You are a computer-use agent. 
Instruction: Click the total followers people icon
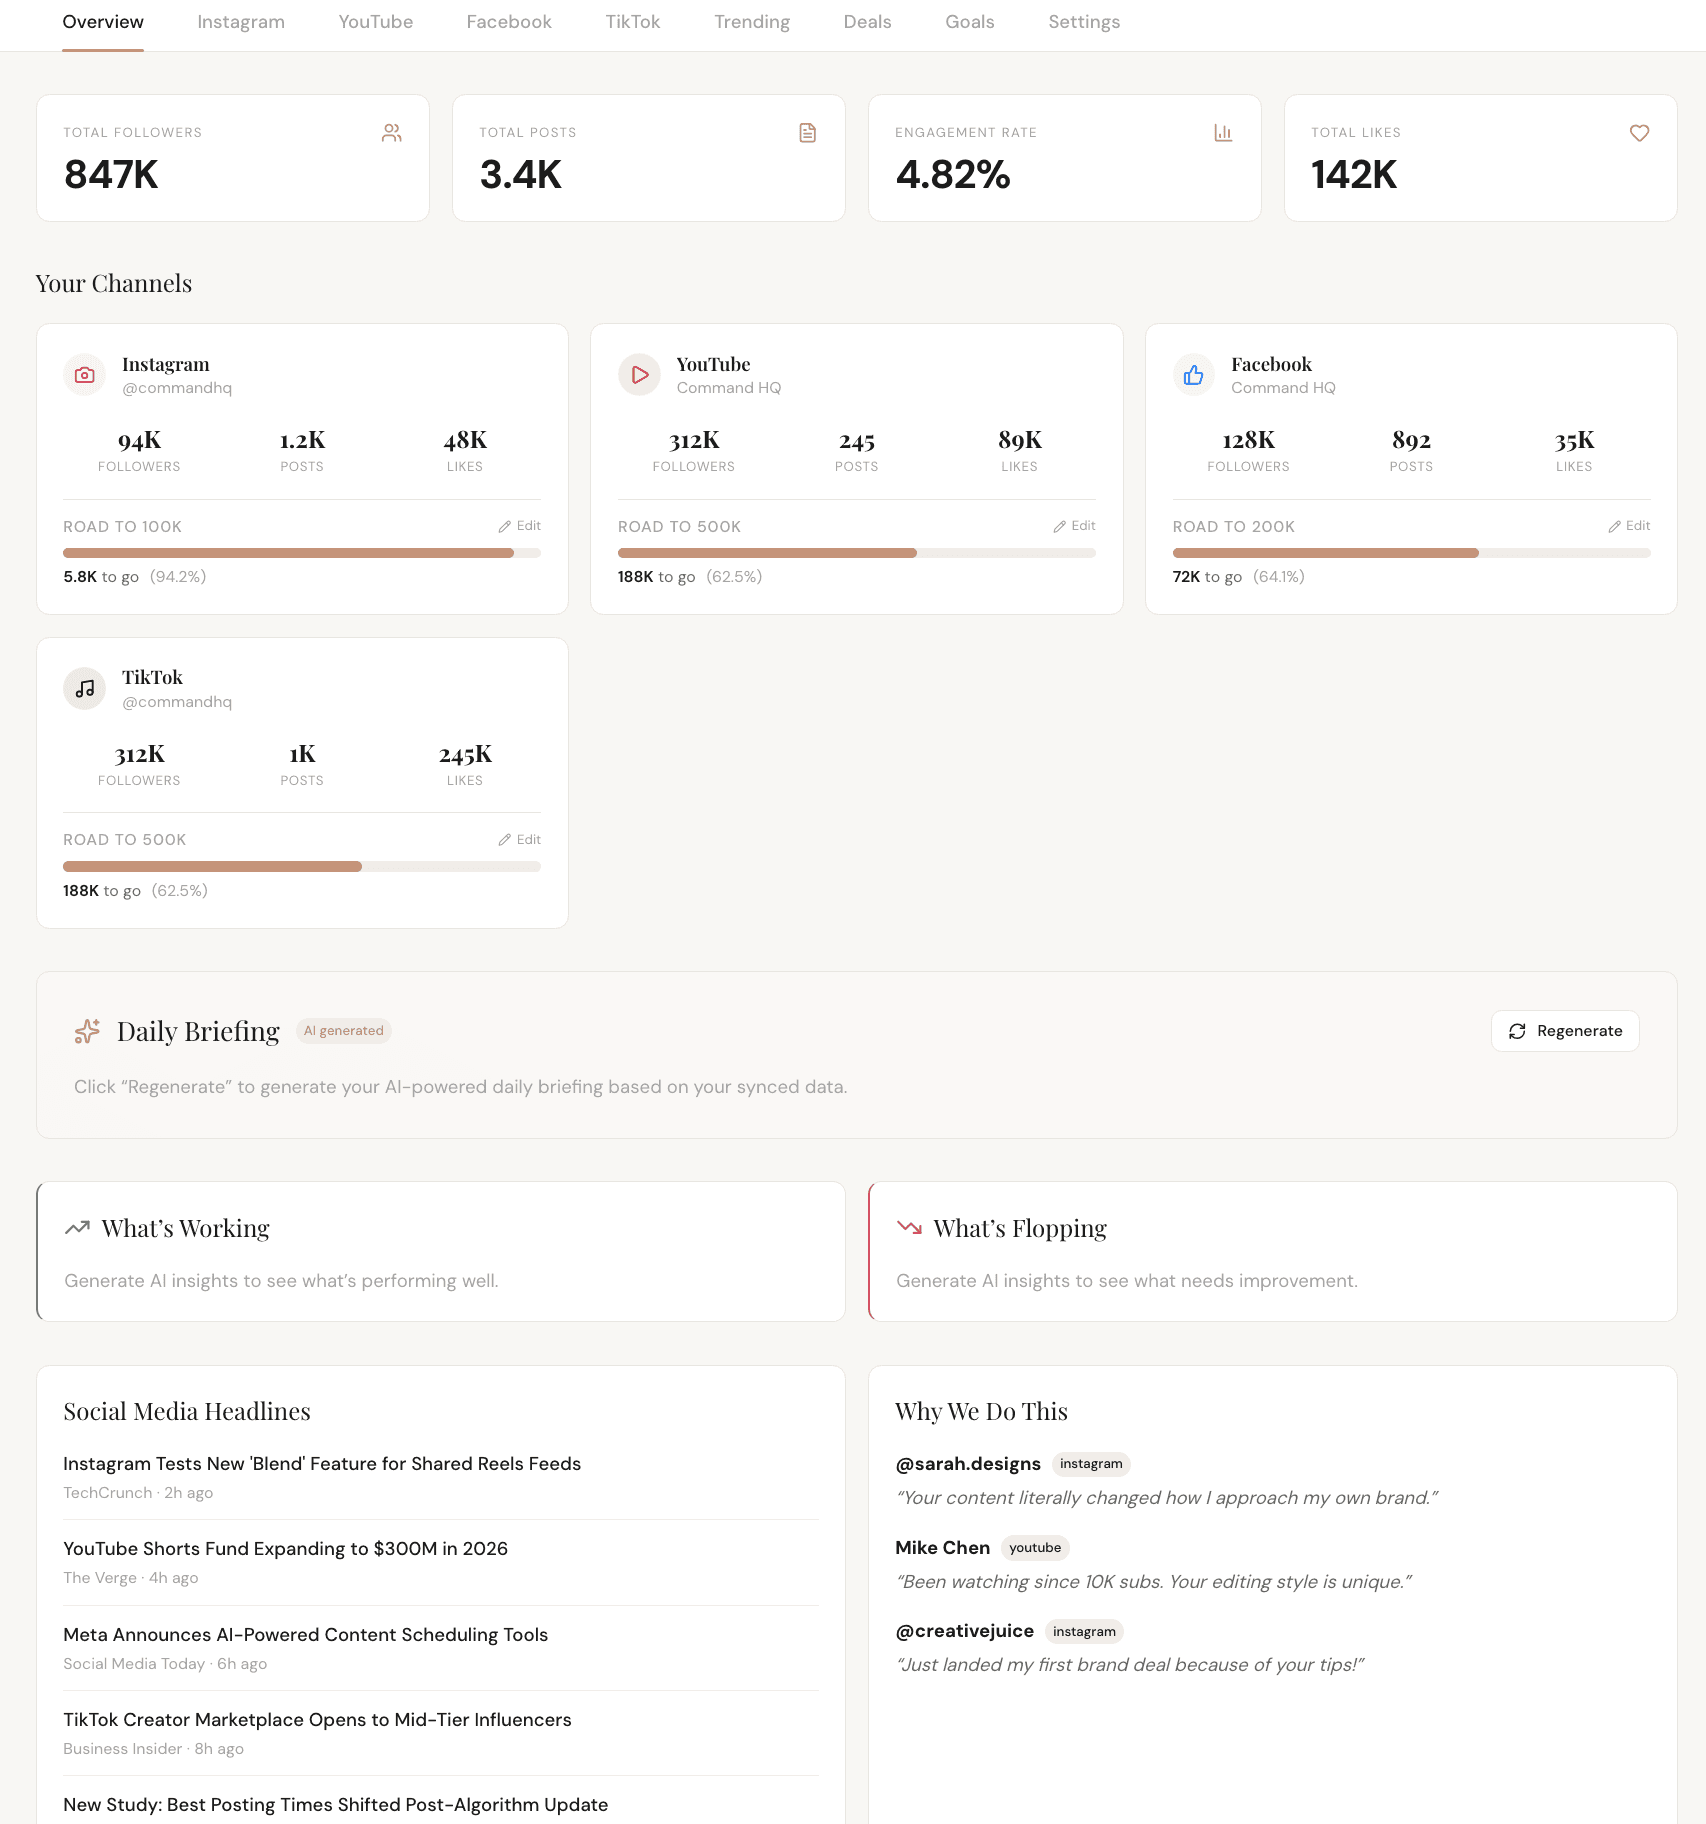coord(391,131)
